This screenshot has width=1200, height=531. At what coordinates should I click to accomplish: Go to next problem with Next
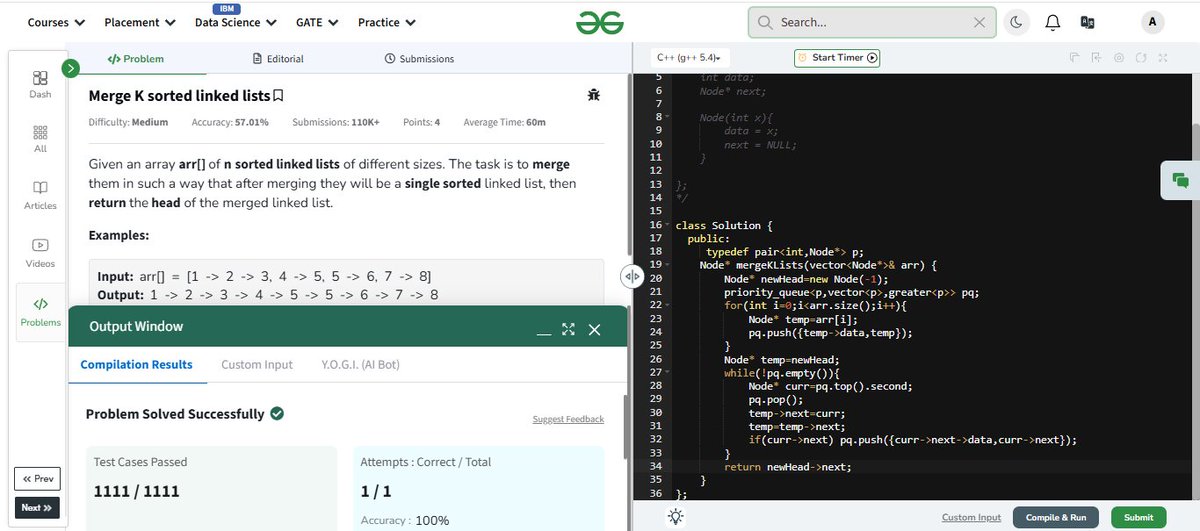(37, 507)
